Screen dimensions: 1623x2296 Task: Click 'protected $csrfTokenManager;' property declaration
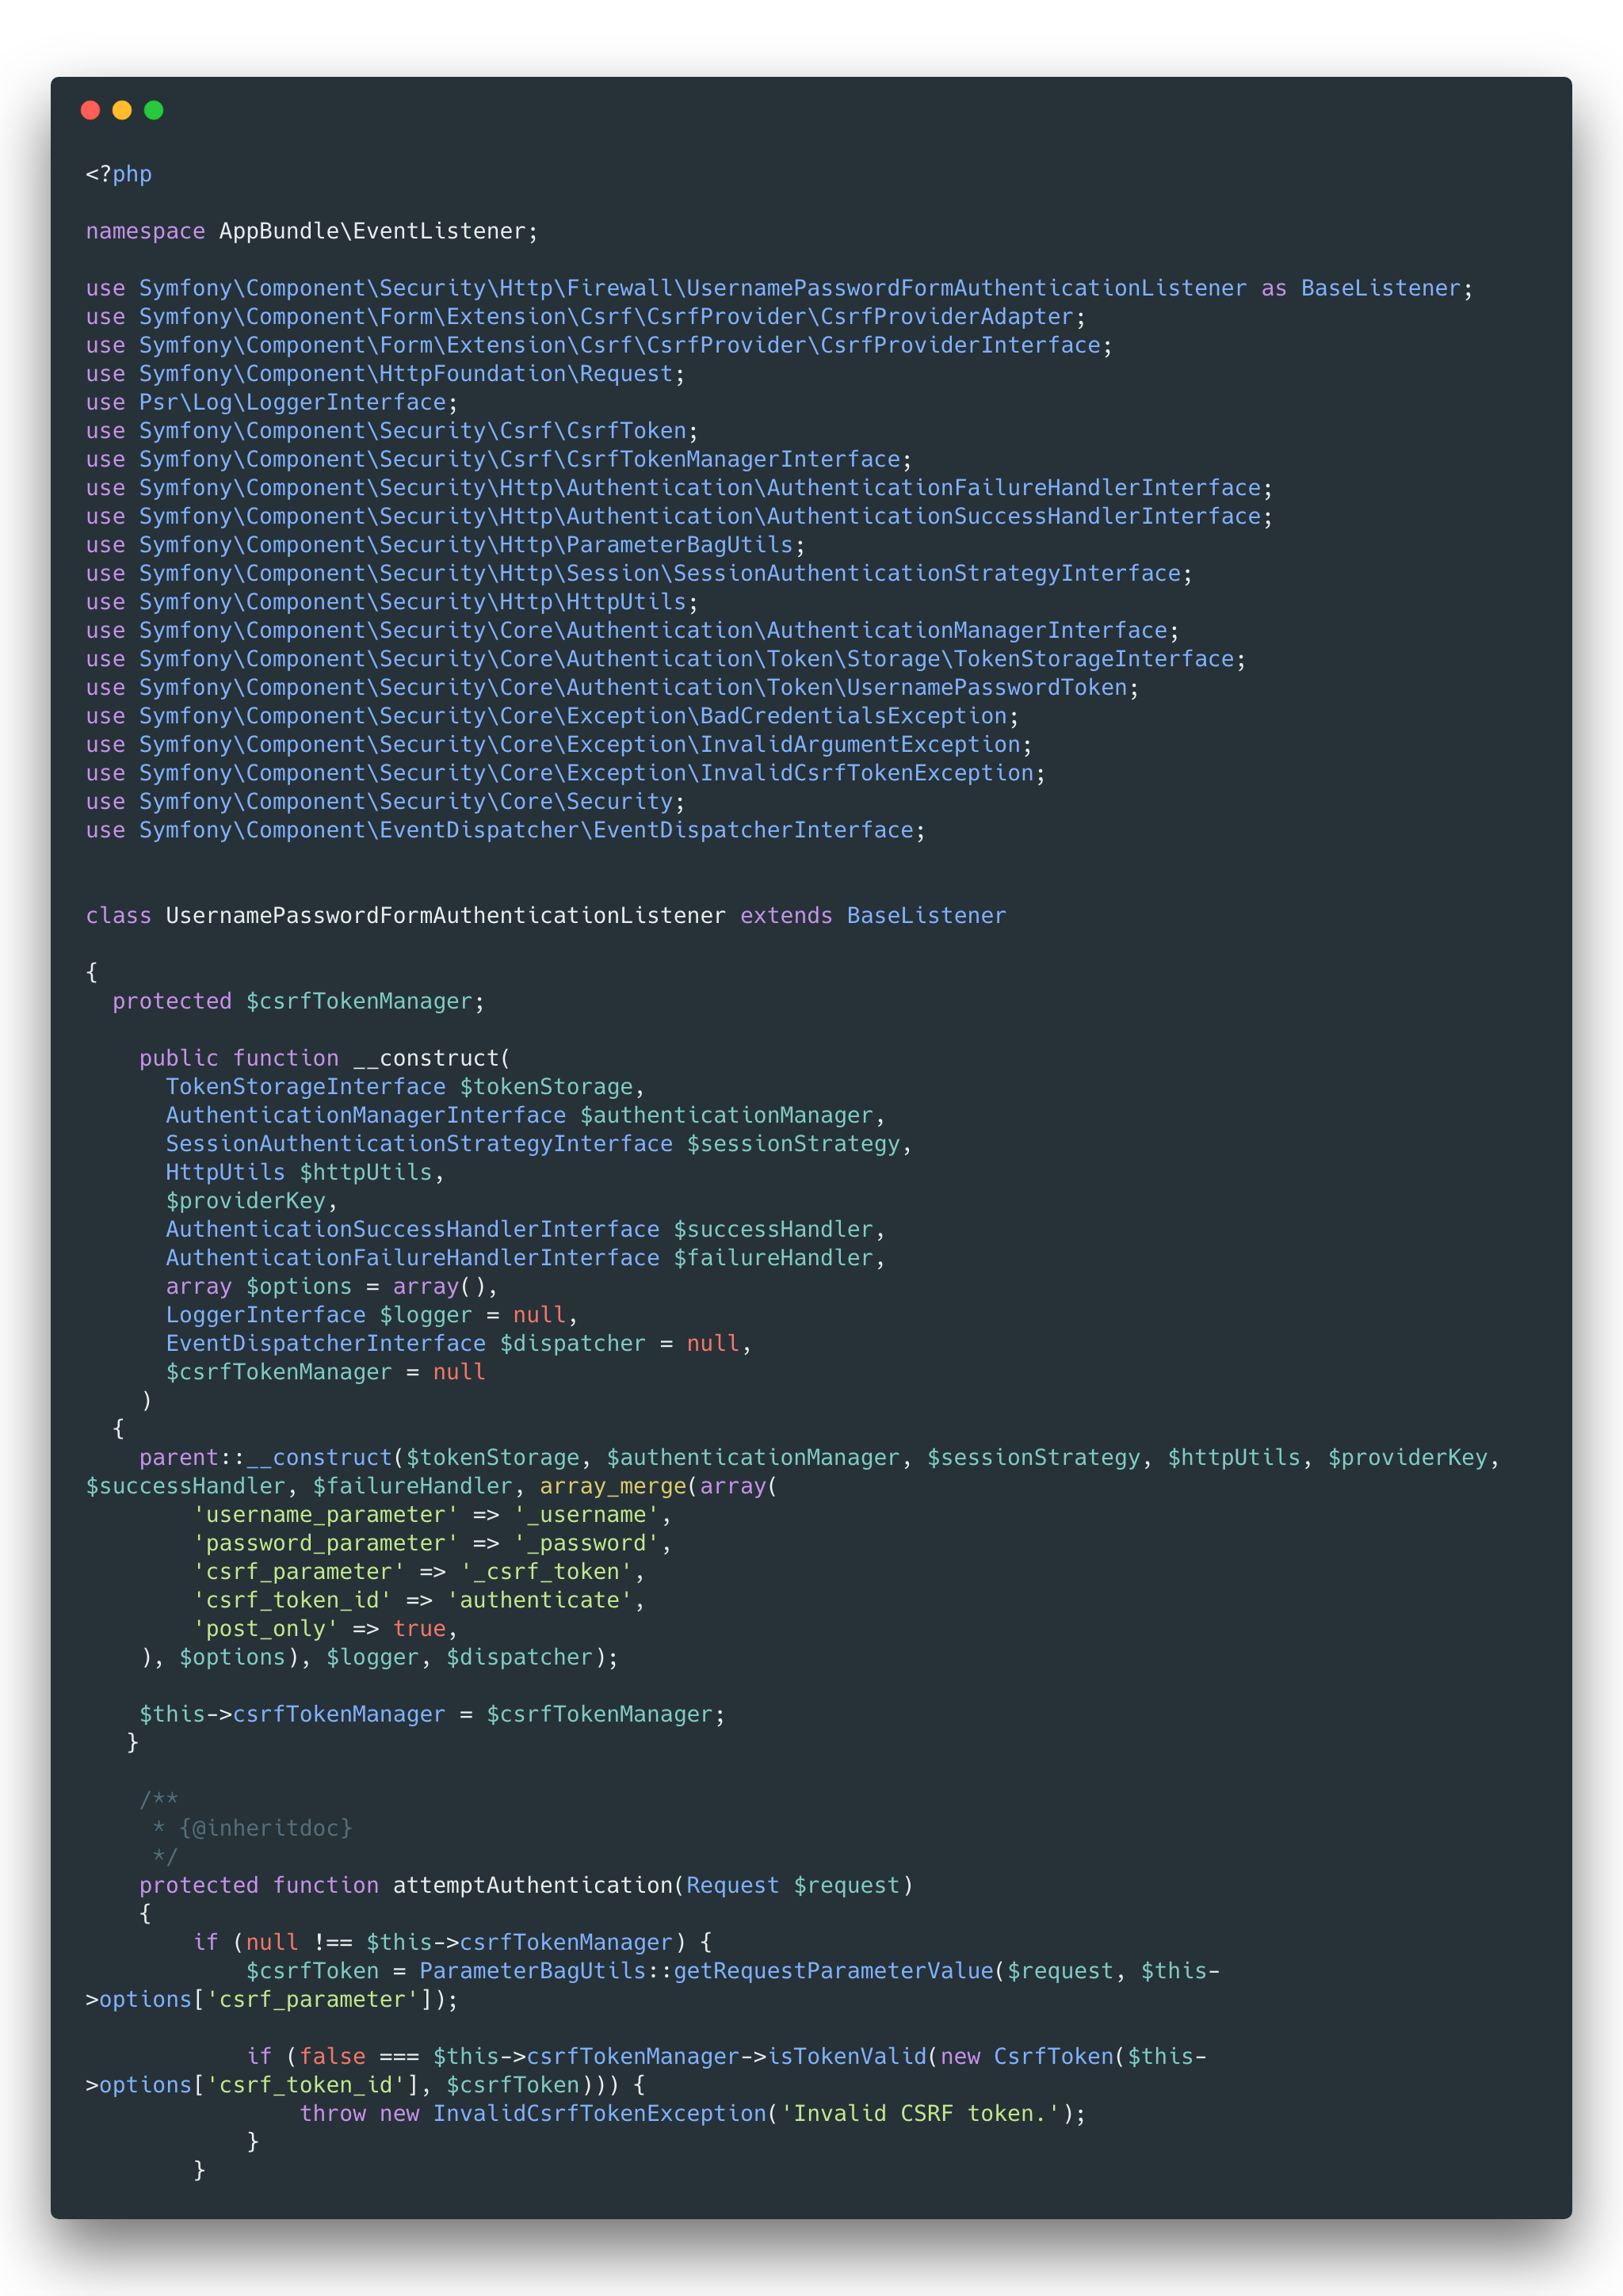(x=299, y=1001)
